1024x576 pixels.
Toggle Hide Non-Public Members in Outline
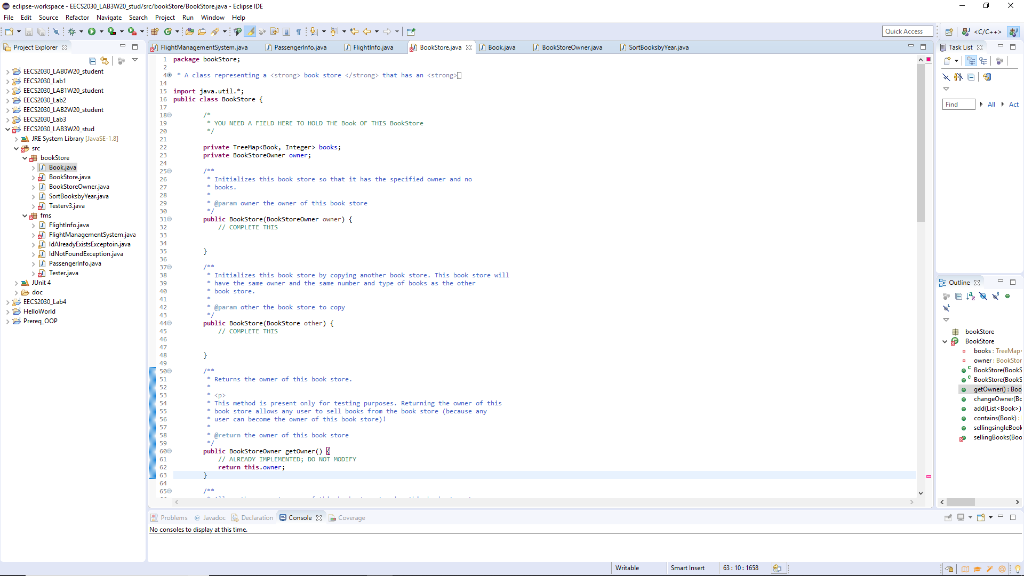(1007, 296)
